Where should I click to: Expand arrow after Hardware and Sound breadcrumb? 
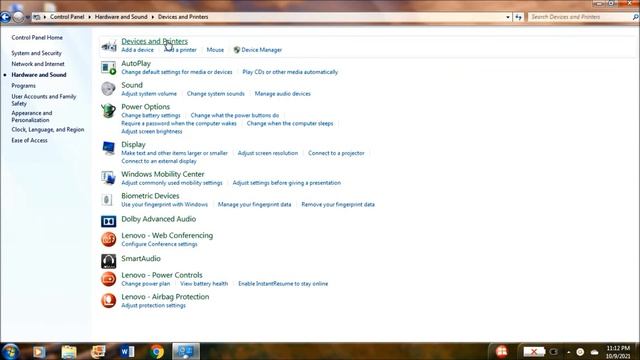click(x=153, y=17)
